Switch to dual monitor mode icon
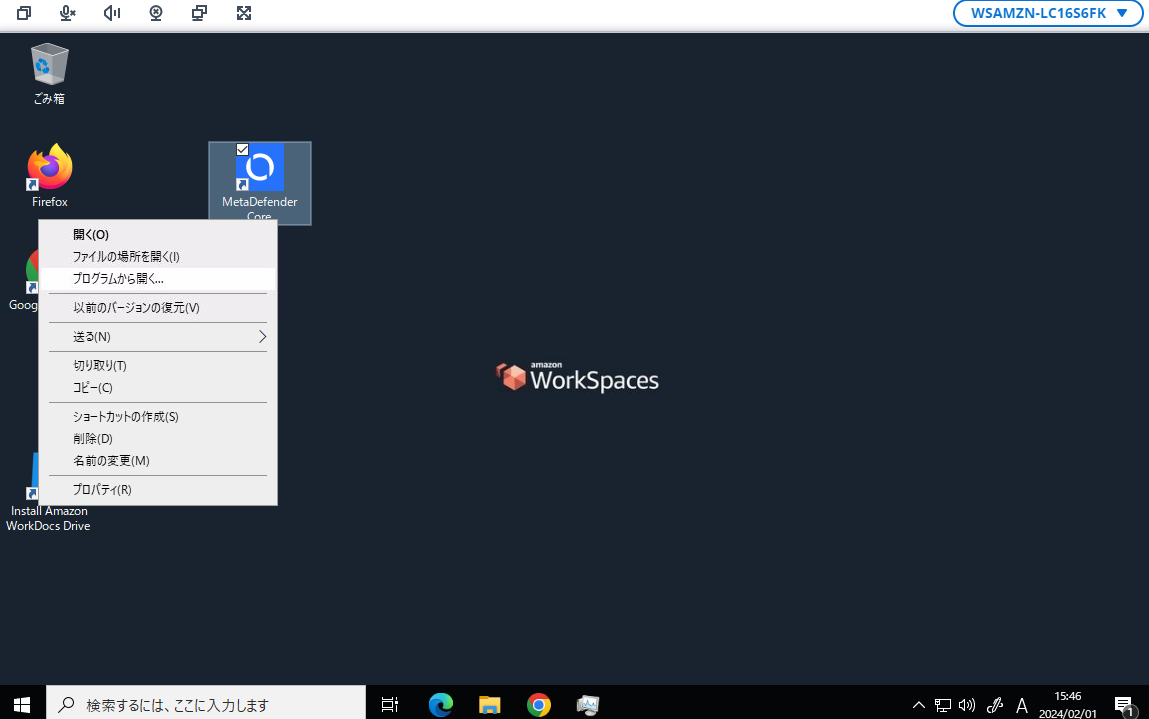The height and width of the screenshot is (719, 1149). [199, 13]
